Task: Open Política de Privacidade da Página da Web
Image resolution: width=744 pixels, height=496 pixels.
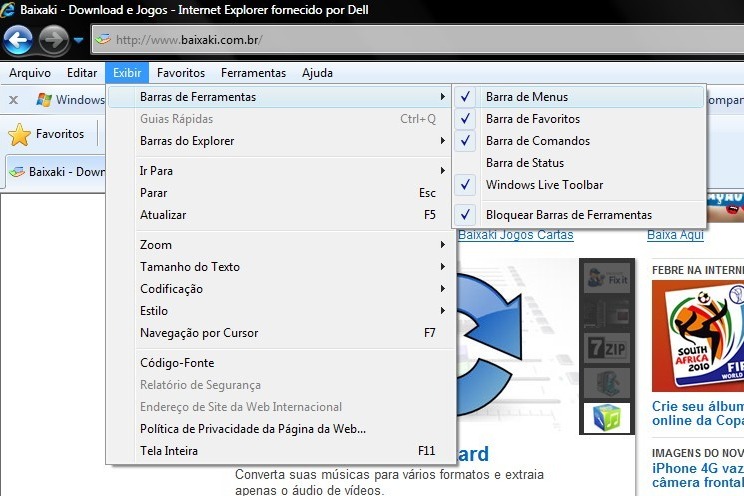Action: point(280,429)
